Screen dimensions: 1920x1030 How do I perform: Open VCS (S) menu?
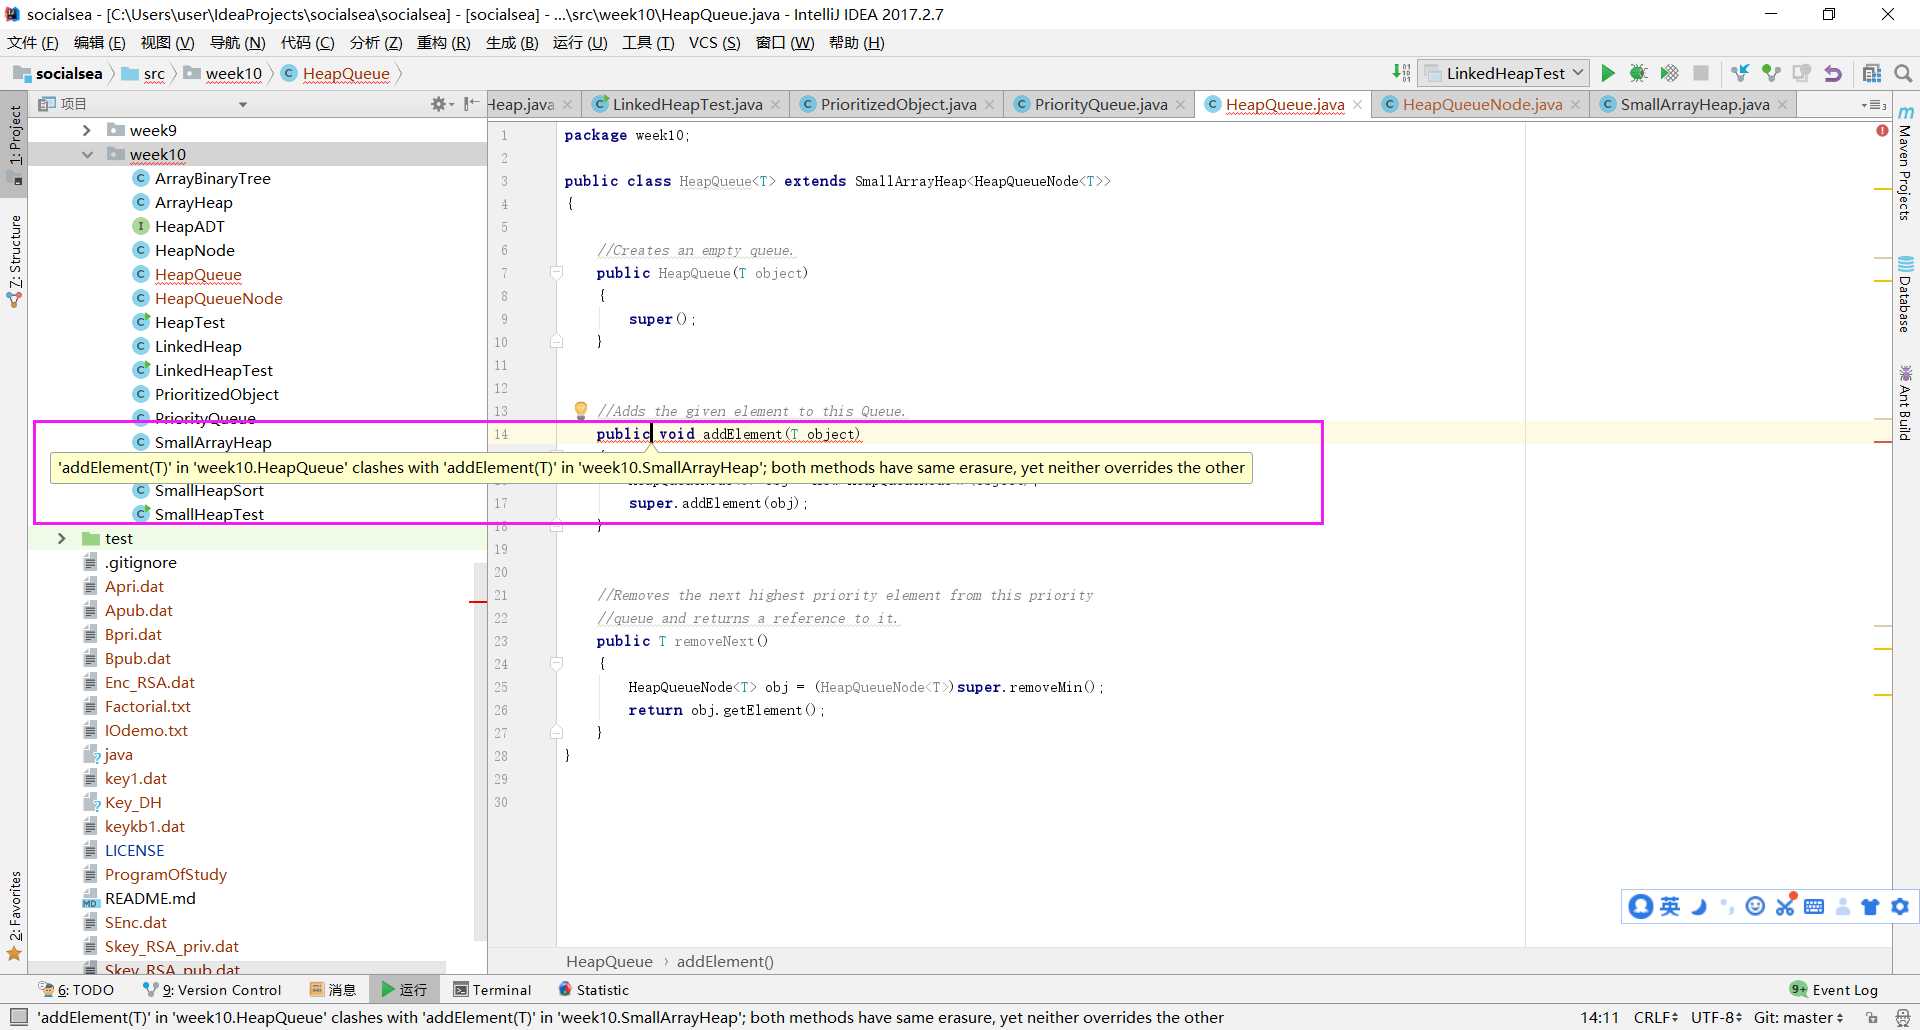coord(714,42)
